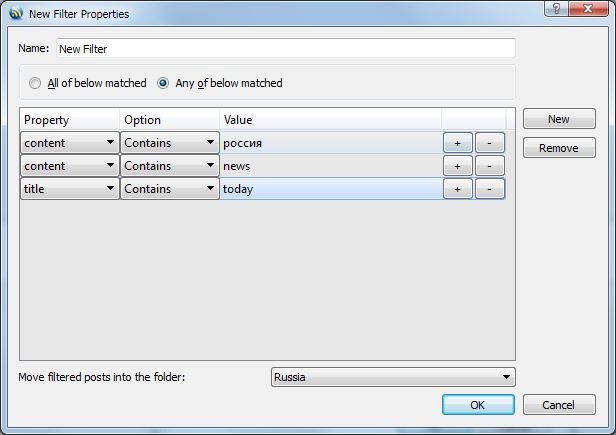Click the filter Name text field
Viewport: 616px width, 435px height.
[285, 48]
